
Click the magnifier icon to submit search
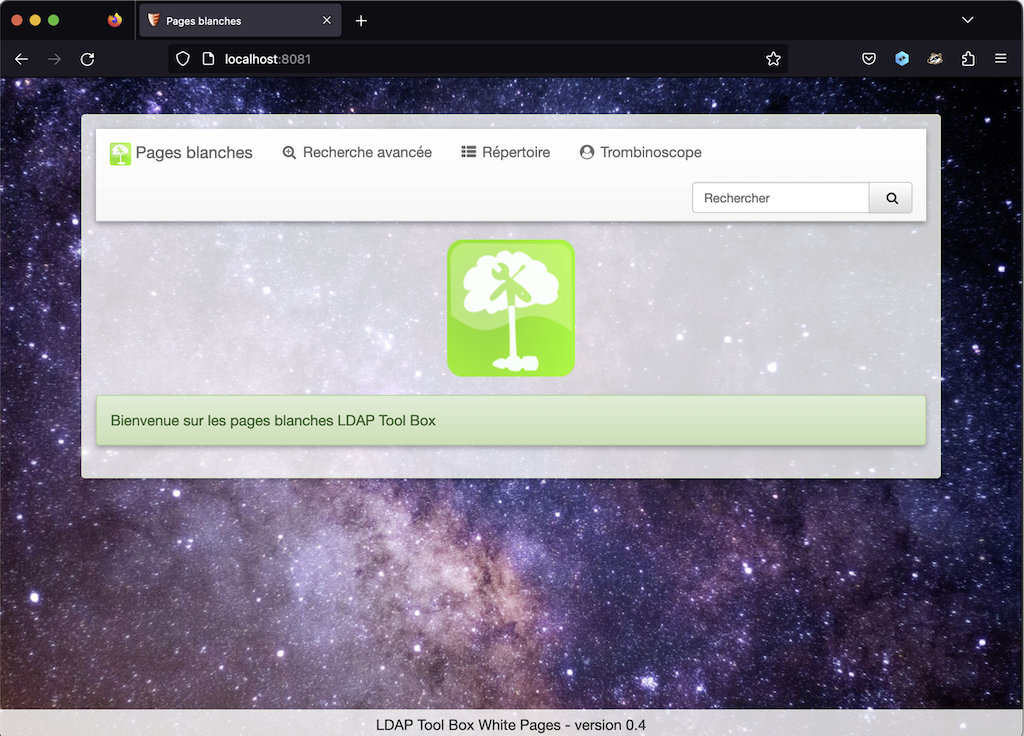tap(890, 197)
